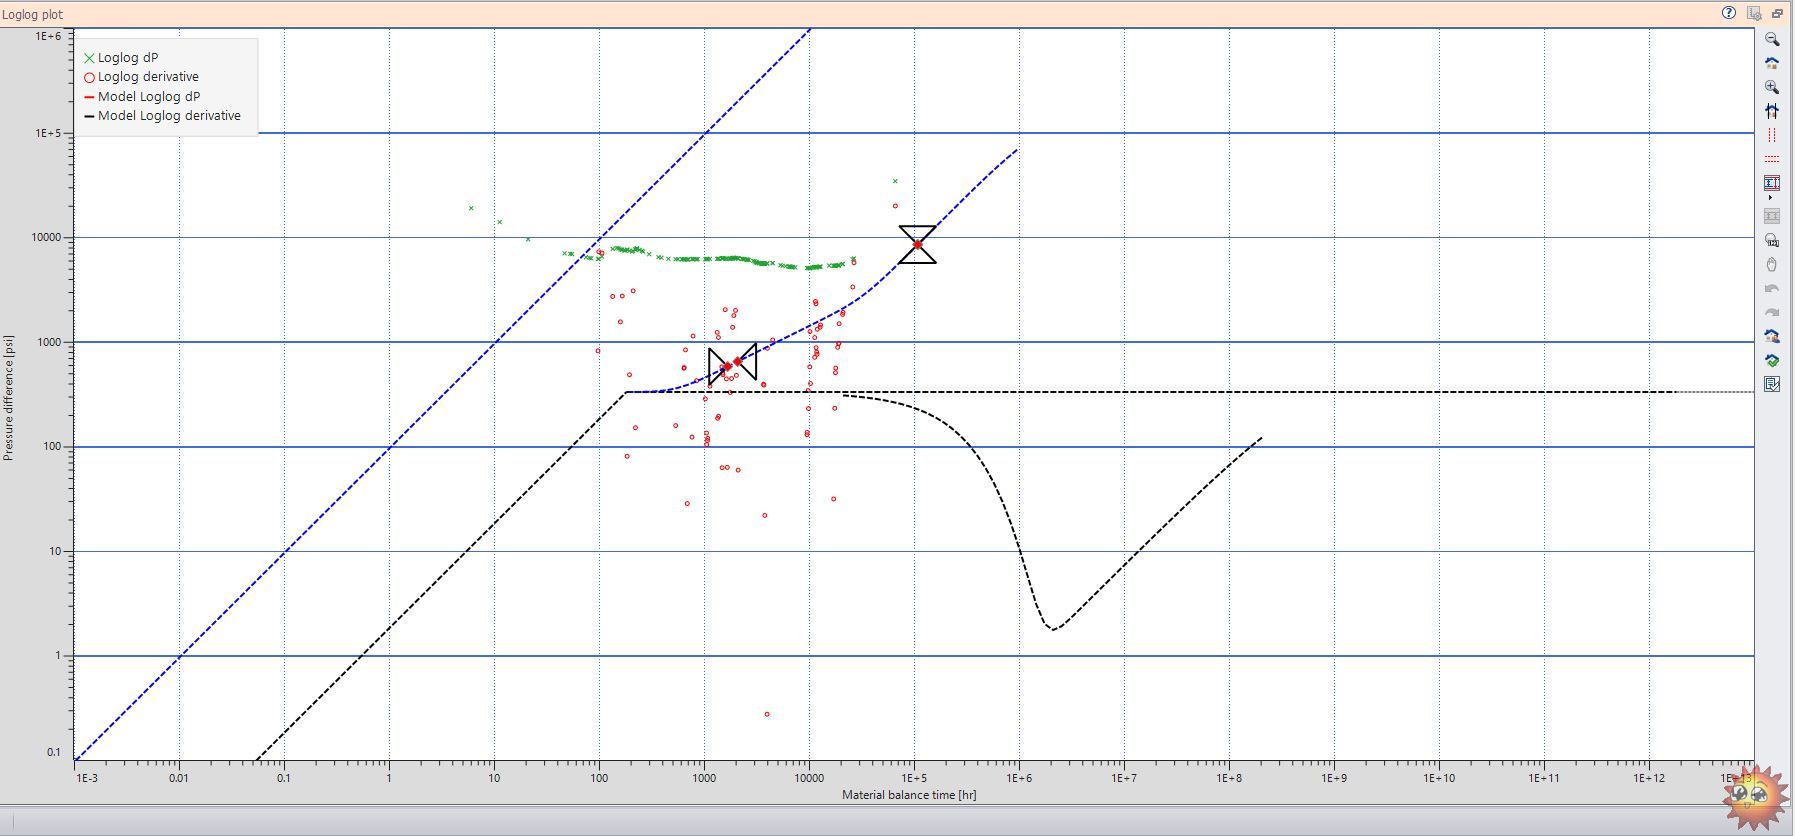Click the Material balance time axis label
Viewport: 1795px width, 836px height.
tap(909, 795)
